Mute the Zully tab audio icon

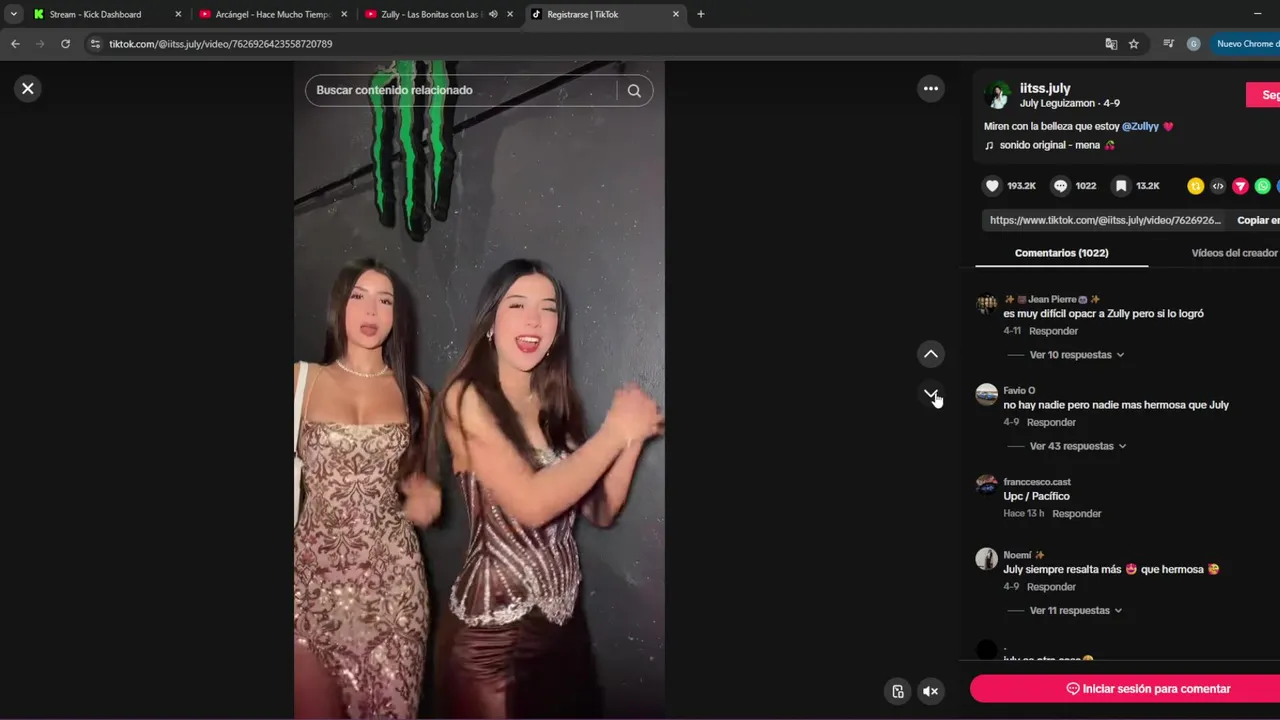point(493,14)
